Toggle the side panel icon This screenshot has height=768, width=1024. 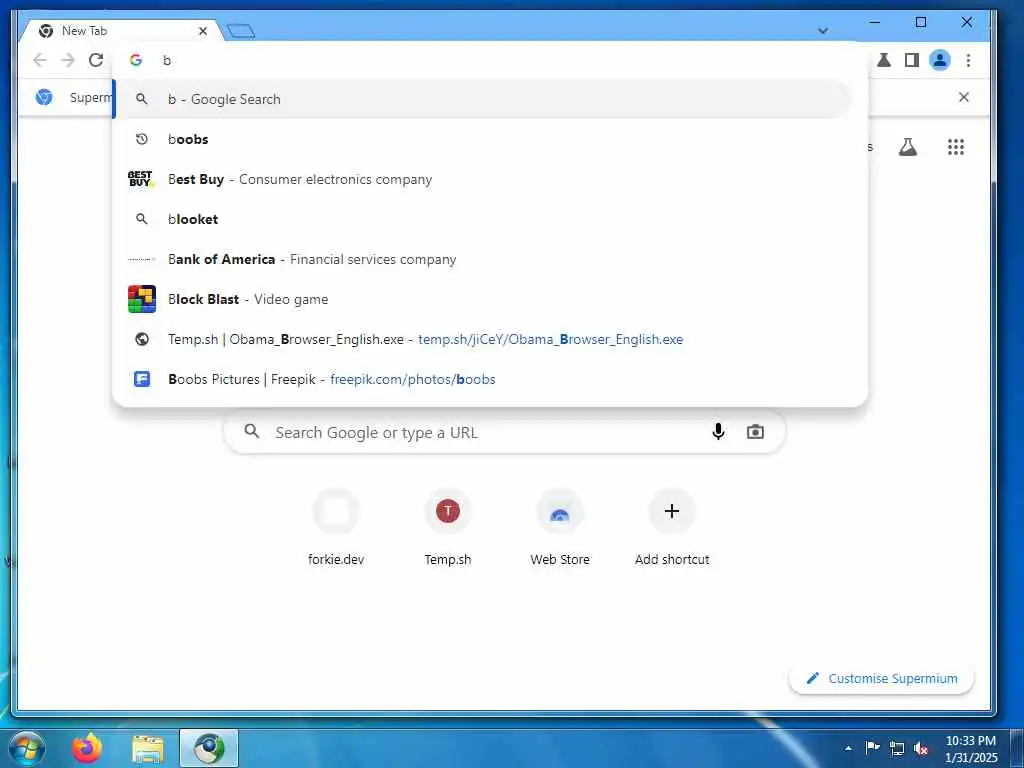point(912,60)
